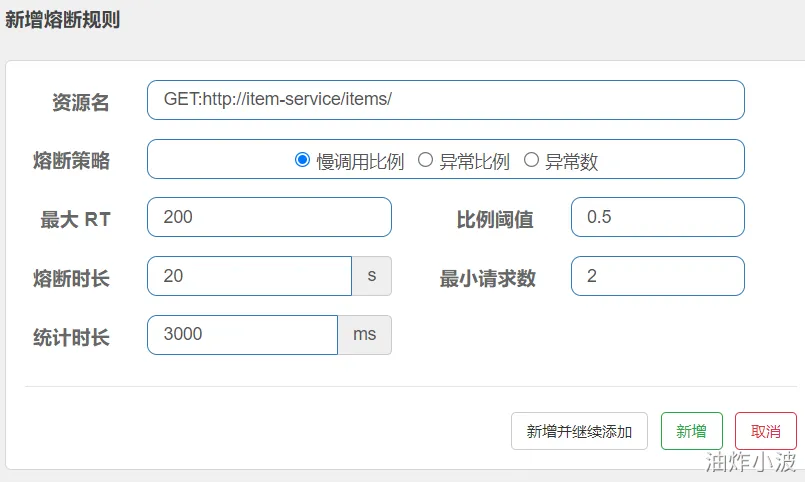
Task: Click the "ms" unit addon
Action: 364,335
